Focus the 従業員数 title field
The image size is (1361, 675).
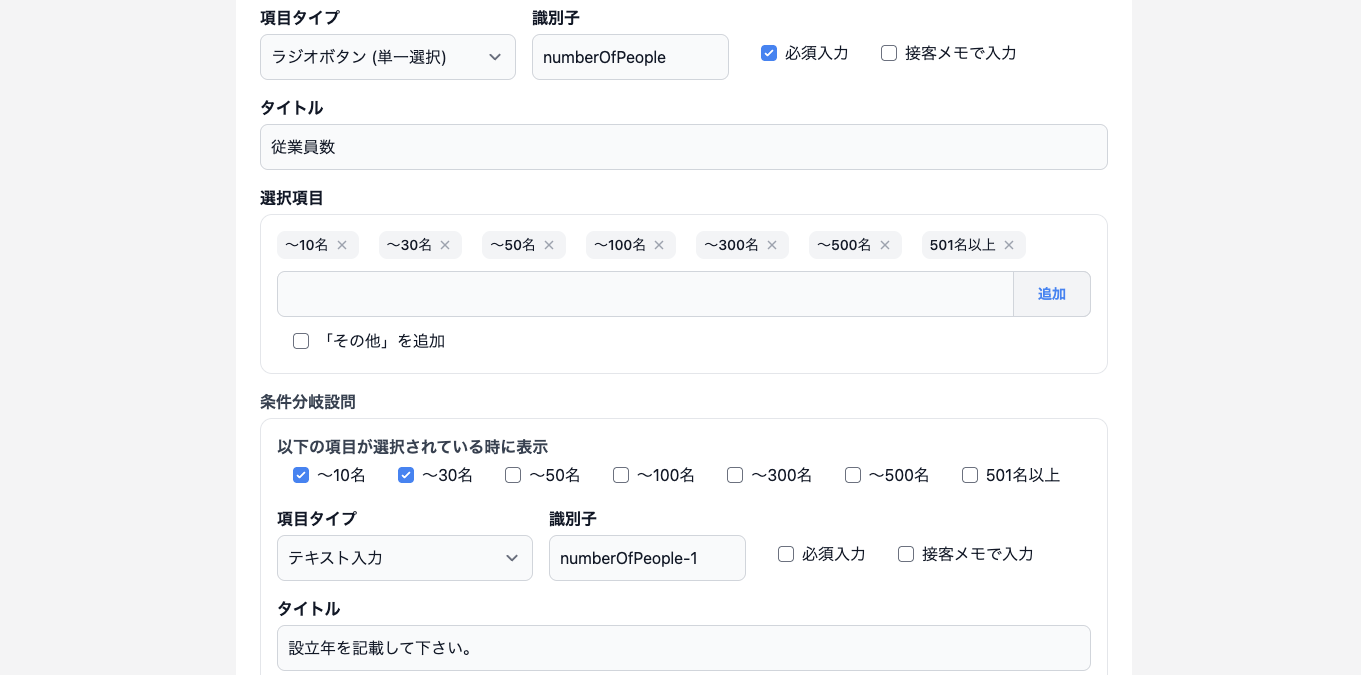[x=683, y=147]
